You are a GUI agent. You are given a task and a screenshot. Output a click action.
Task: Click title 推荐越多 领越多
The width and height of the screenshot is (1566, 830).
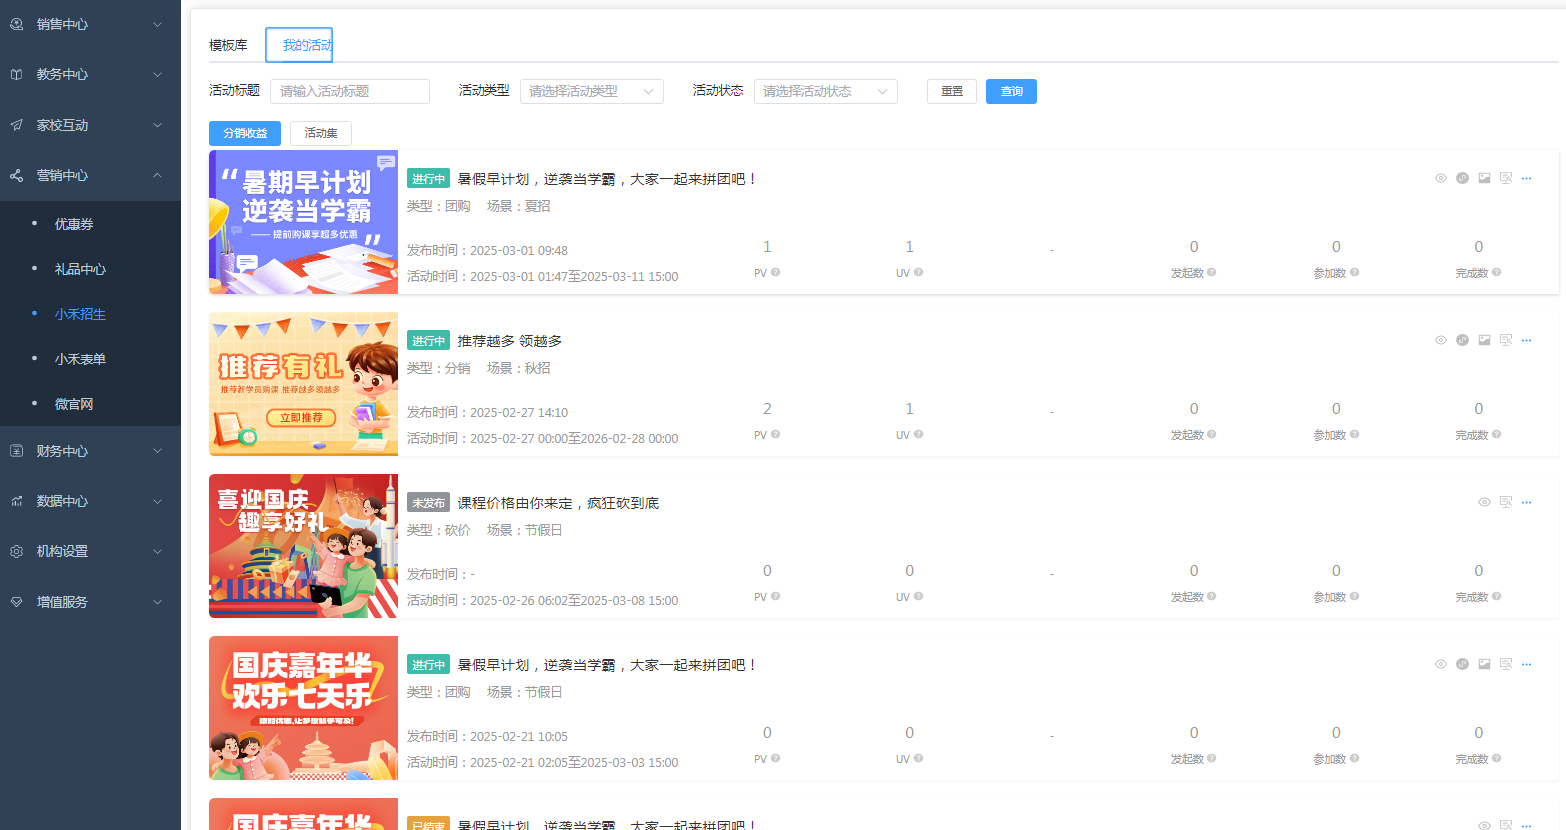[510, 341]
